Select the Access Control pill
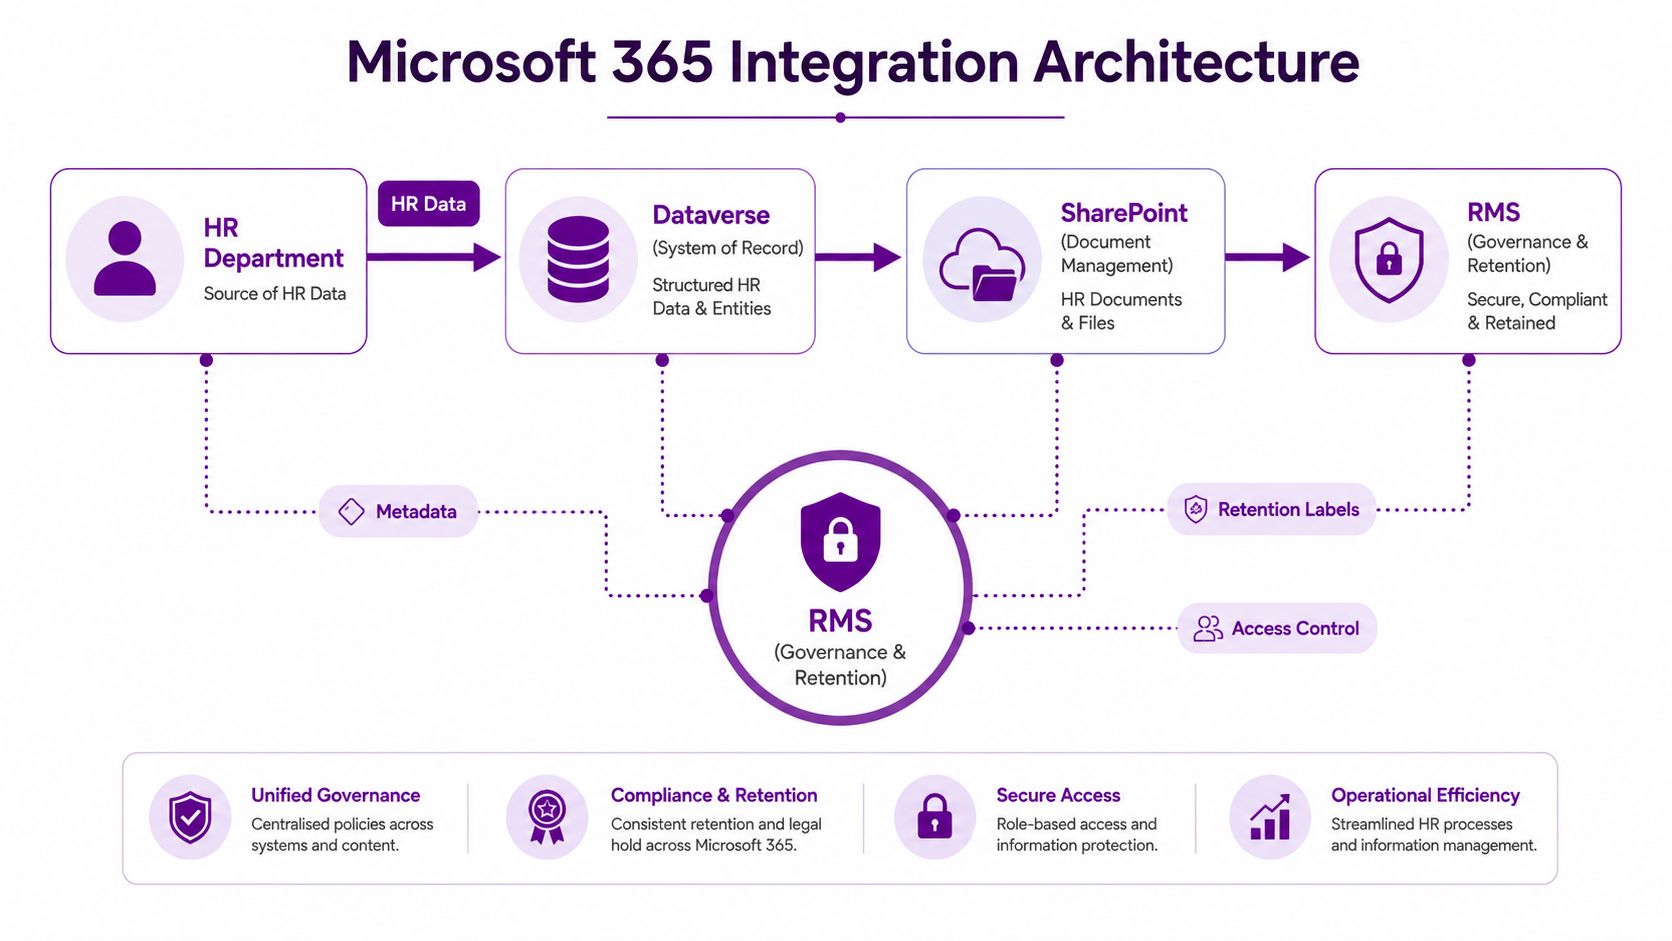Screen dimensions: 1672x941 click(x=1277, y=628)
